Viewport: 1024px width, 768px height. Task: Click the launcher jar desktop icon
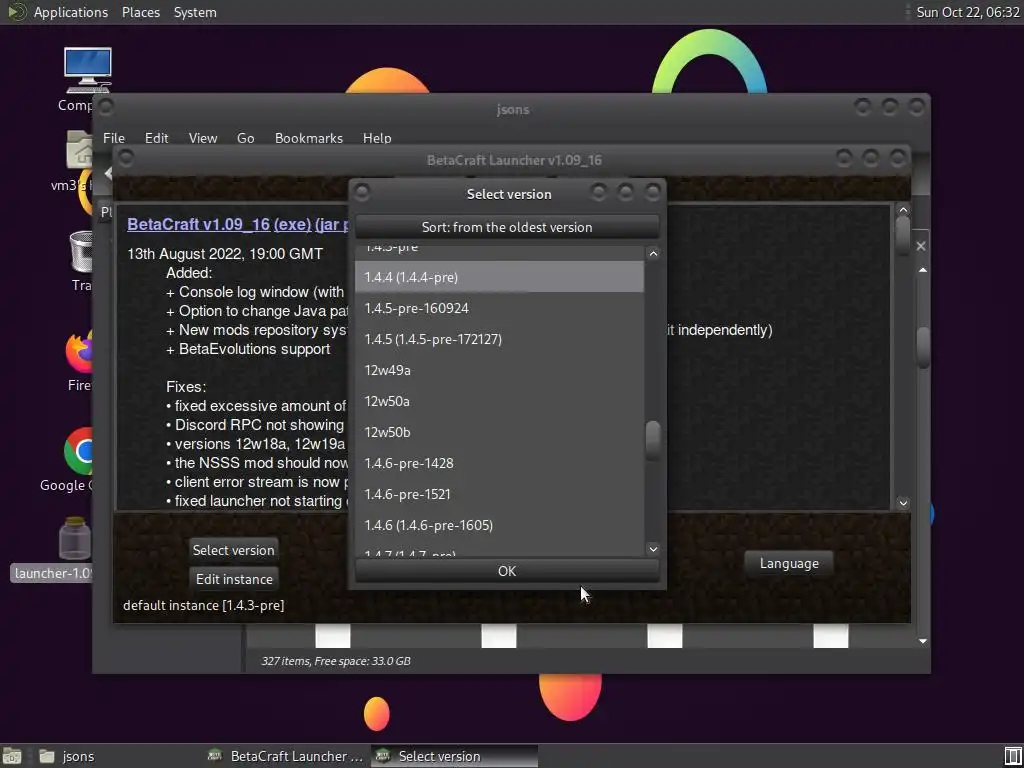(74, 538)
